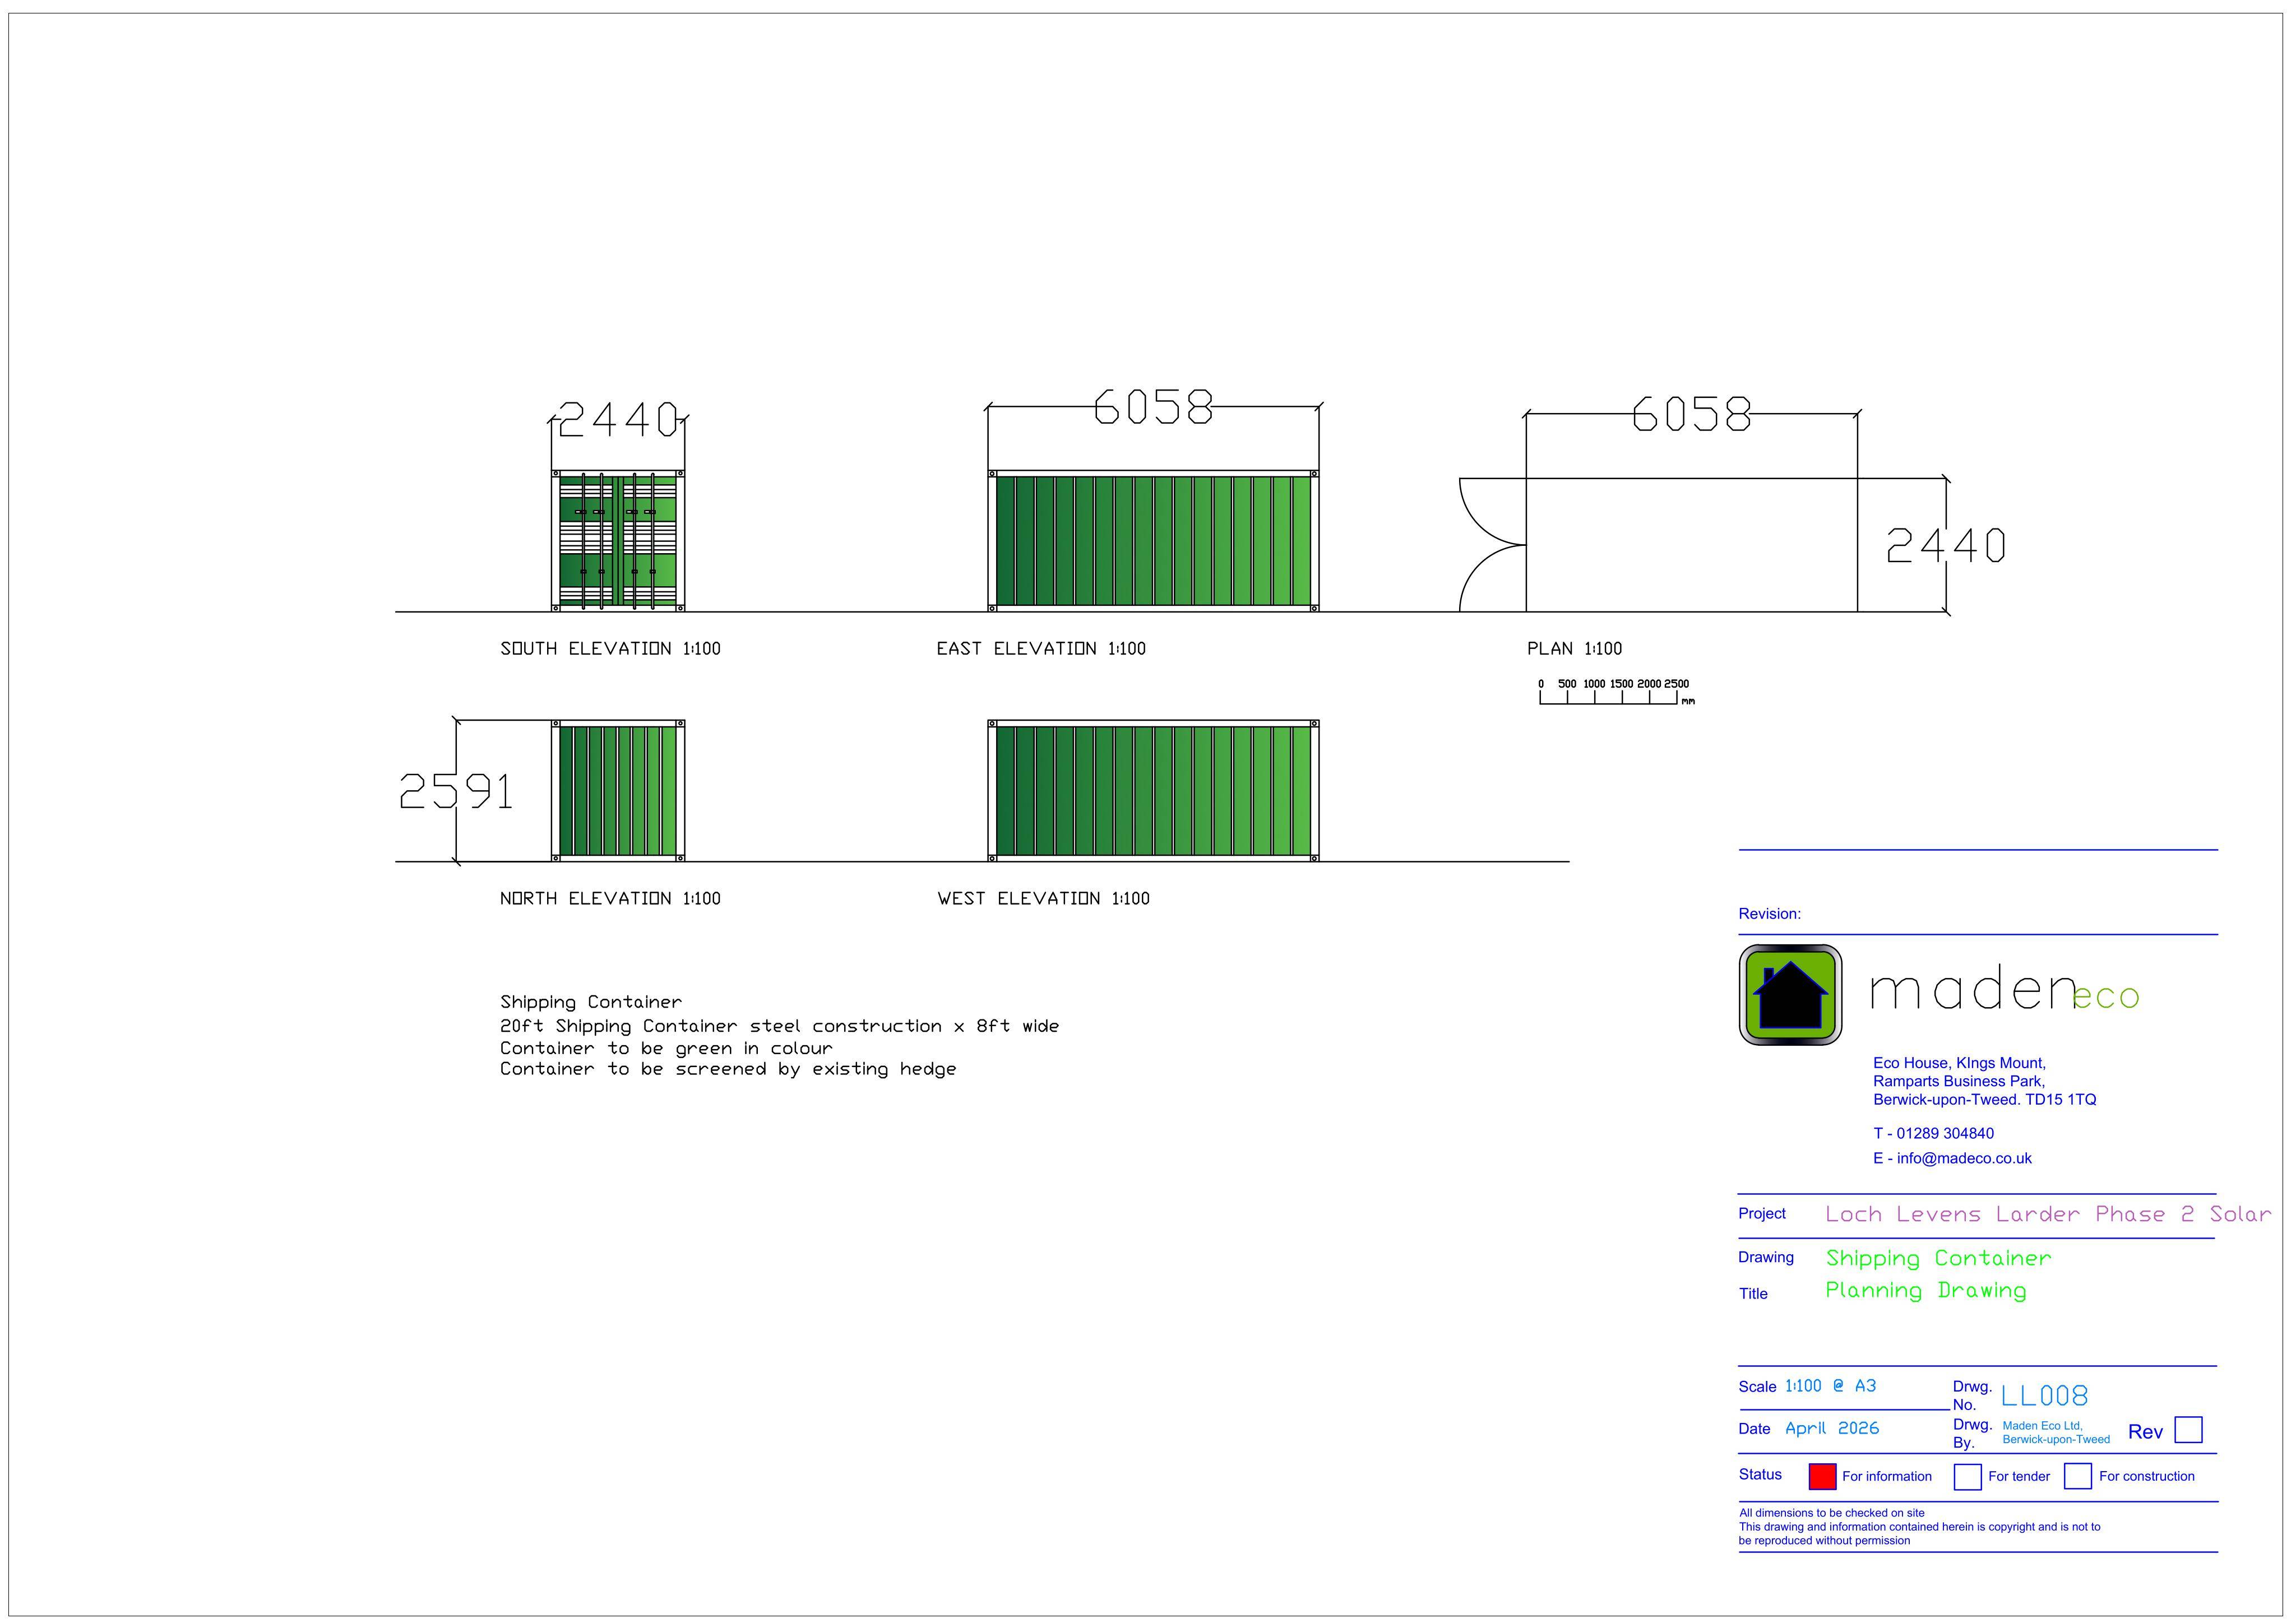Click the 'Loch Levens Larder Phase 2 Solar' project name

click(x=2048, y=1214)
